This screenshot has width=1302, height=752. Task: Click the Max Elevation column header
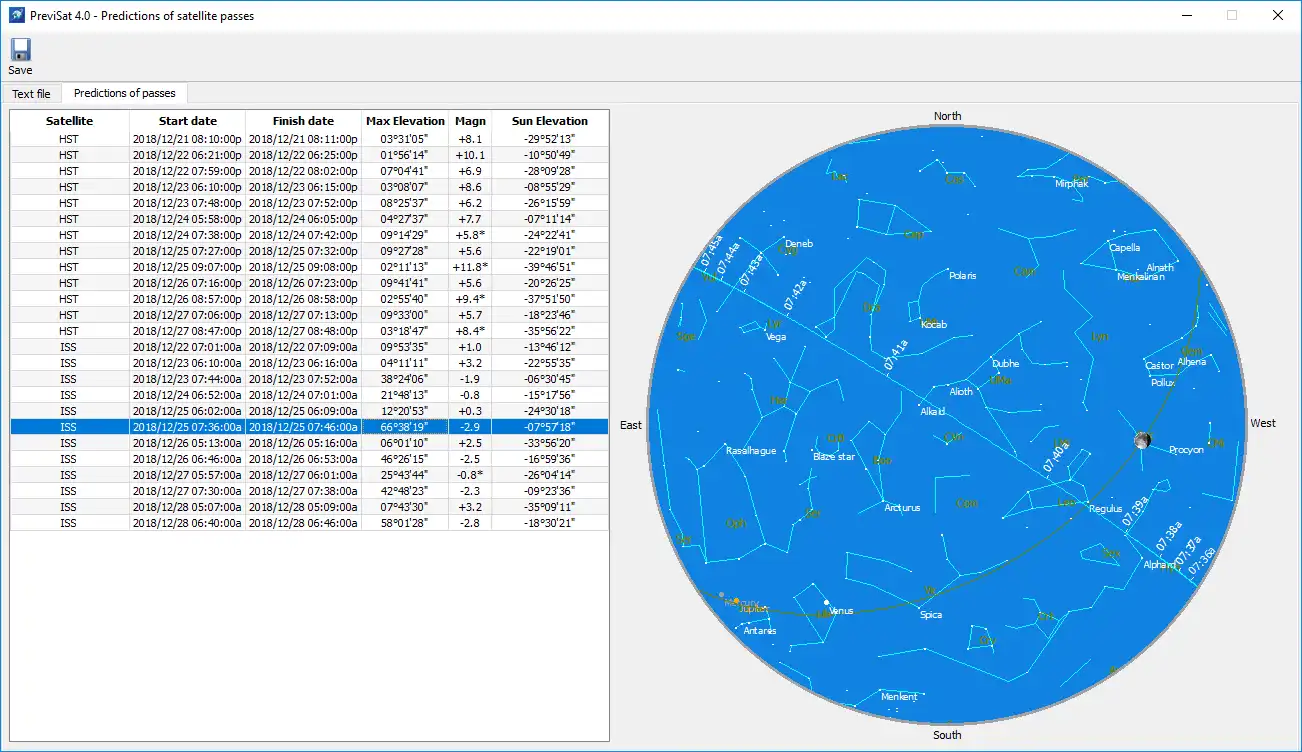405,121
